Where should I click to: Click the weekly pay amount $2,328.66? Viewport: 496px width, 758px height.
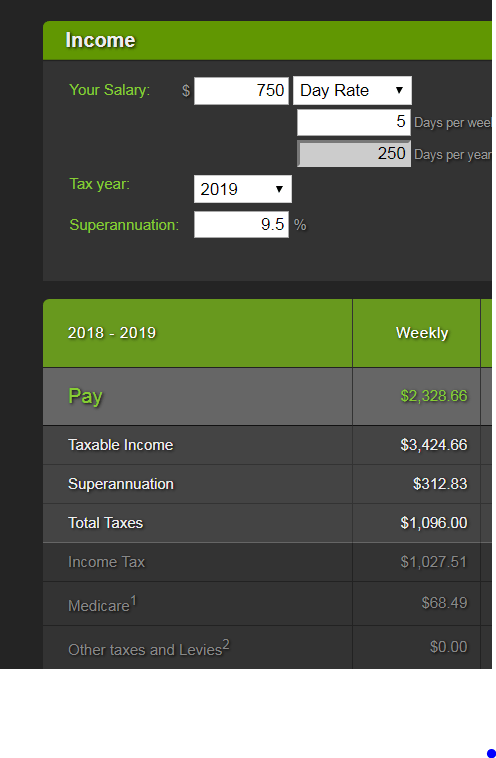pyautogui.click(x=434, y=396)
